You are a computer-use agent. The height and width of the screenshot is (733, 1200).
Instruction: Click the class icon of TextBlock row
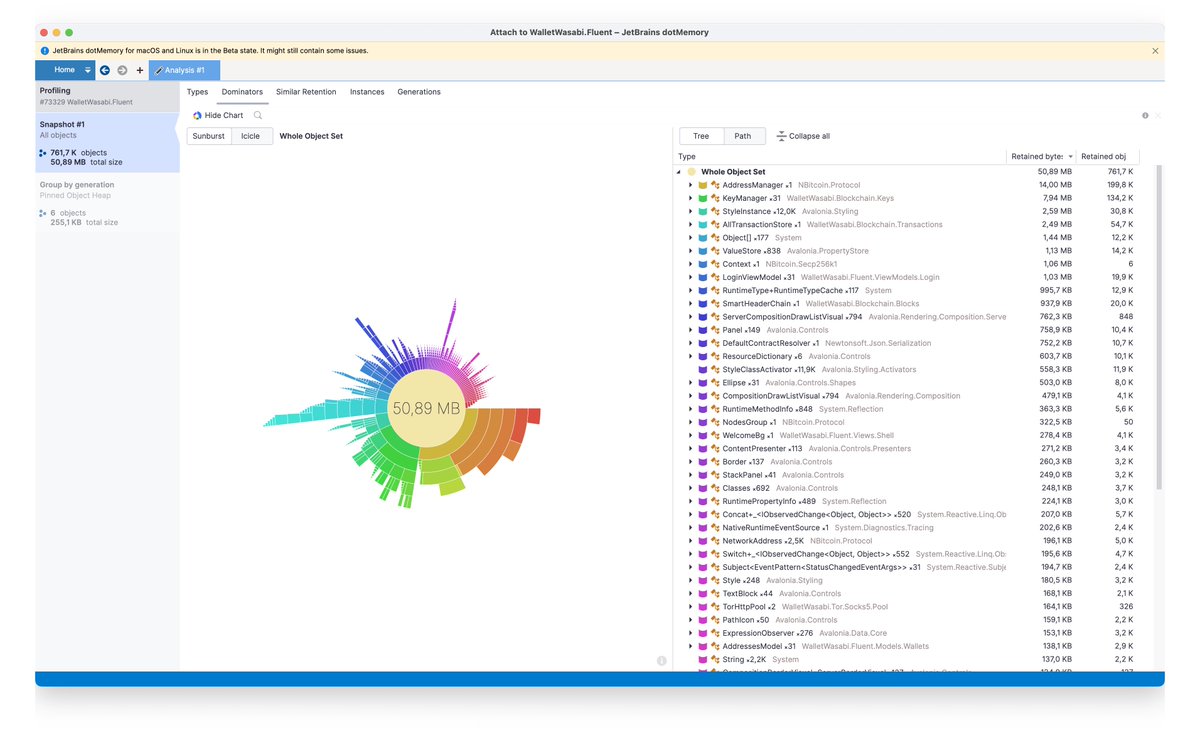click(716, 594)
